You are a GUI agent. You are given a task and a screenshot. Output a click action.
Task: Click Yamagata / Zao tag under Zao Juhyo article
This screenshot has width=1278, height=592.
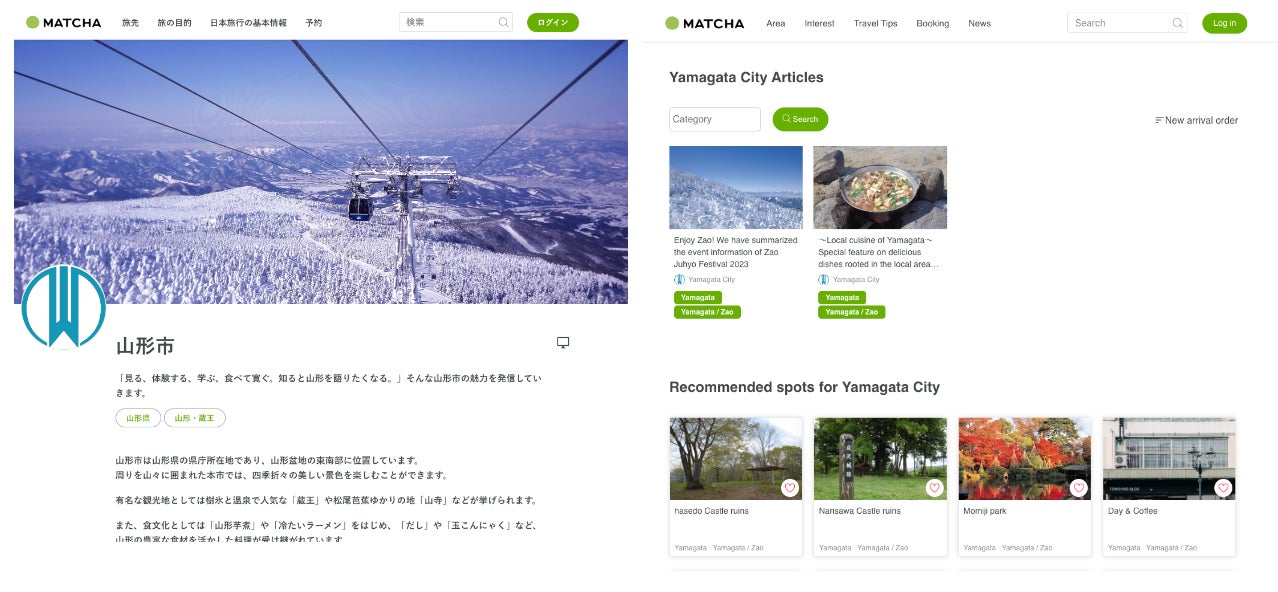tap(707, 312)
